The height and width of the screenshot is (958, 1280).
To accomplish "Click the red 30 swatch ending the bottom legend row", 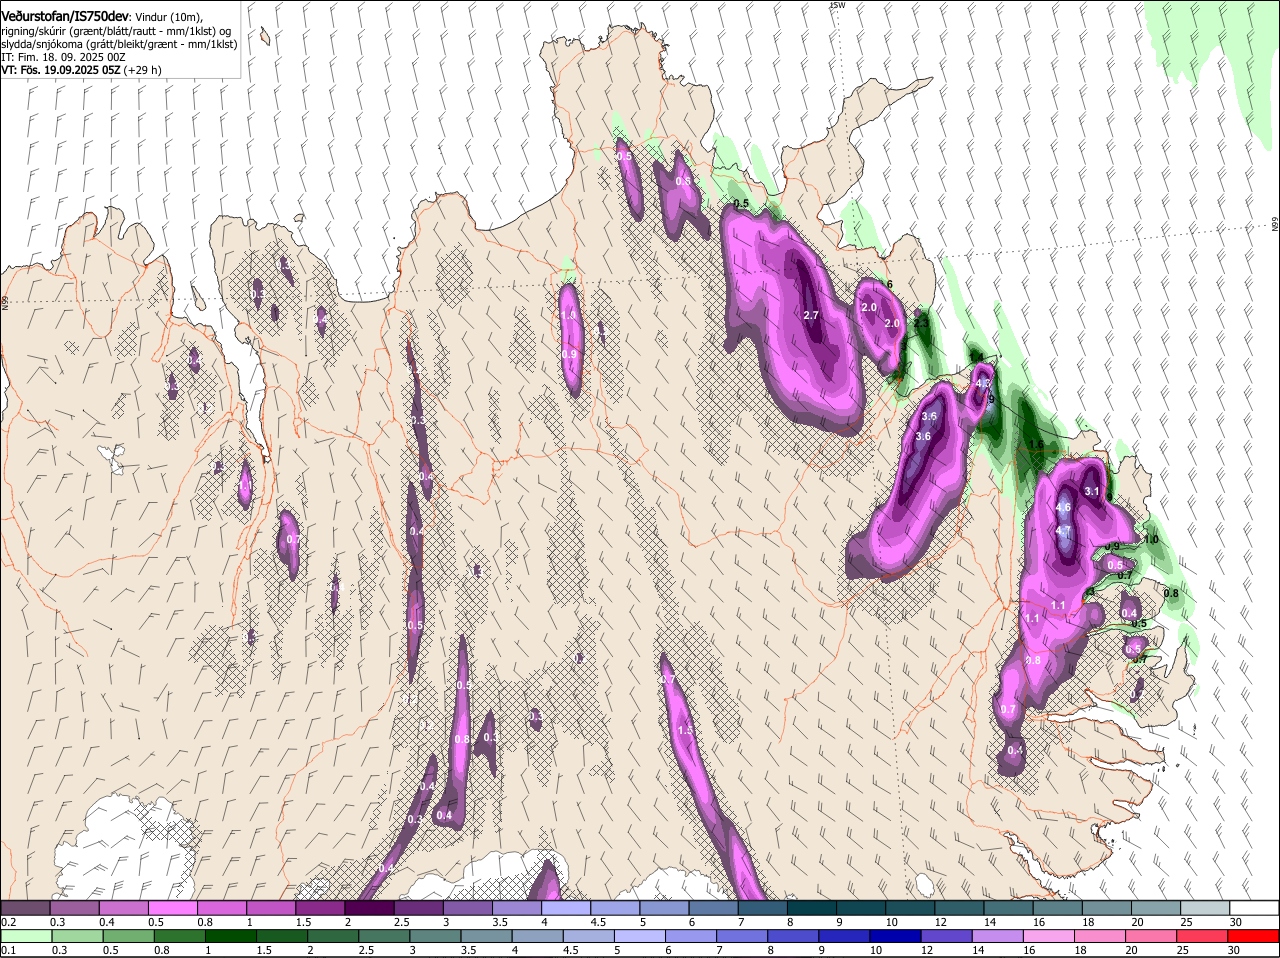I will click(x=1254, y=936).
